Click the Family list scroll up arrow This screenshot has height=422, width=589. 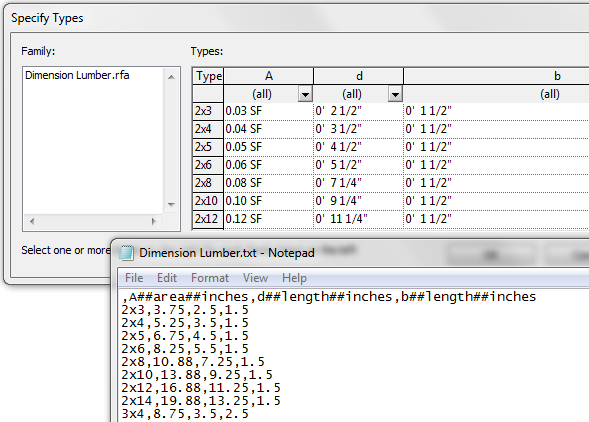(x=171, y=77)
